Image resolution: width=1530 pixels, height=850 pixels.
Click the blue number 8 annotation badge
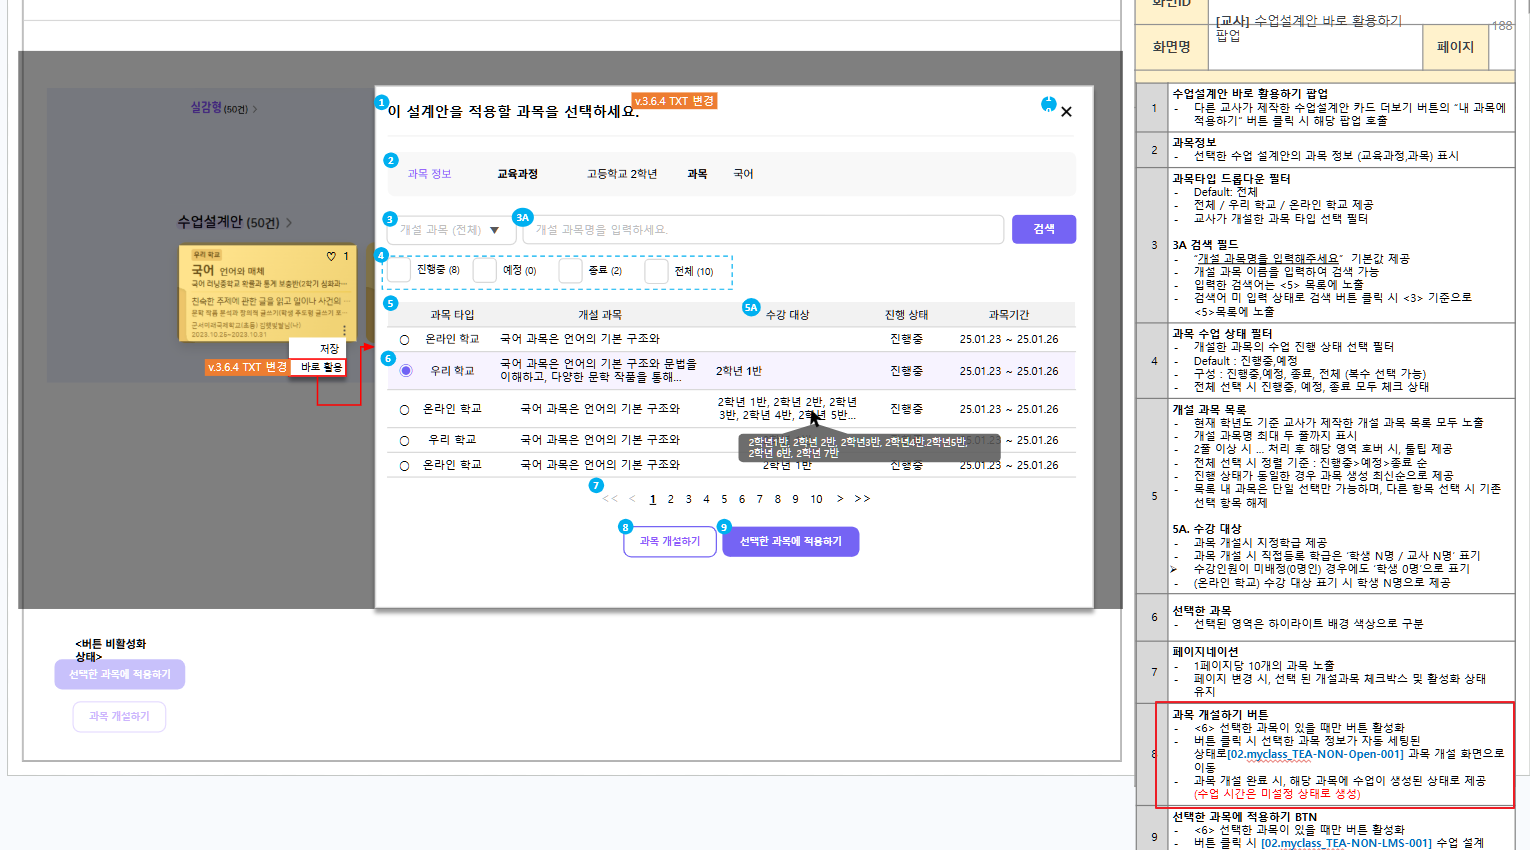[x=625, y=527]
